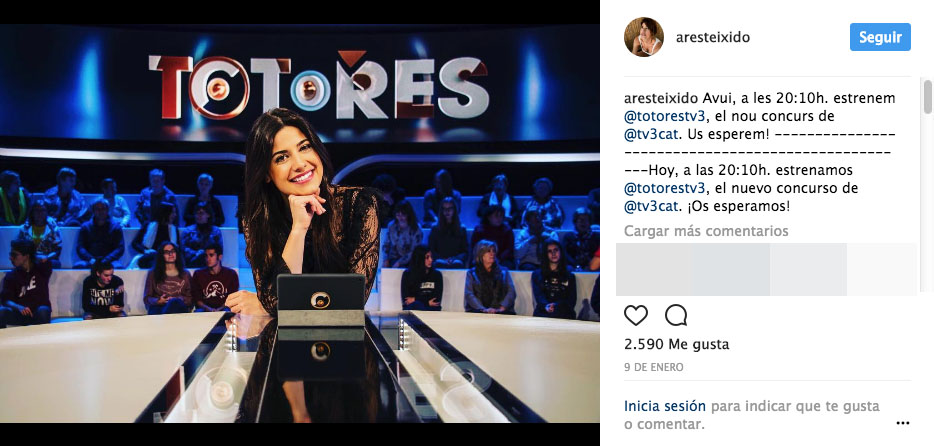Click the gray placeholder comments area
The image size is (934, 446).
point(766,269)
